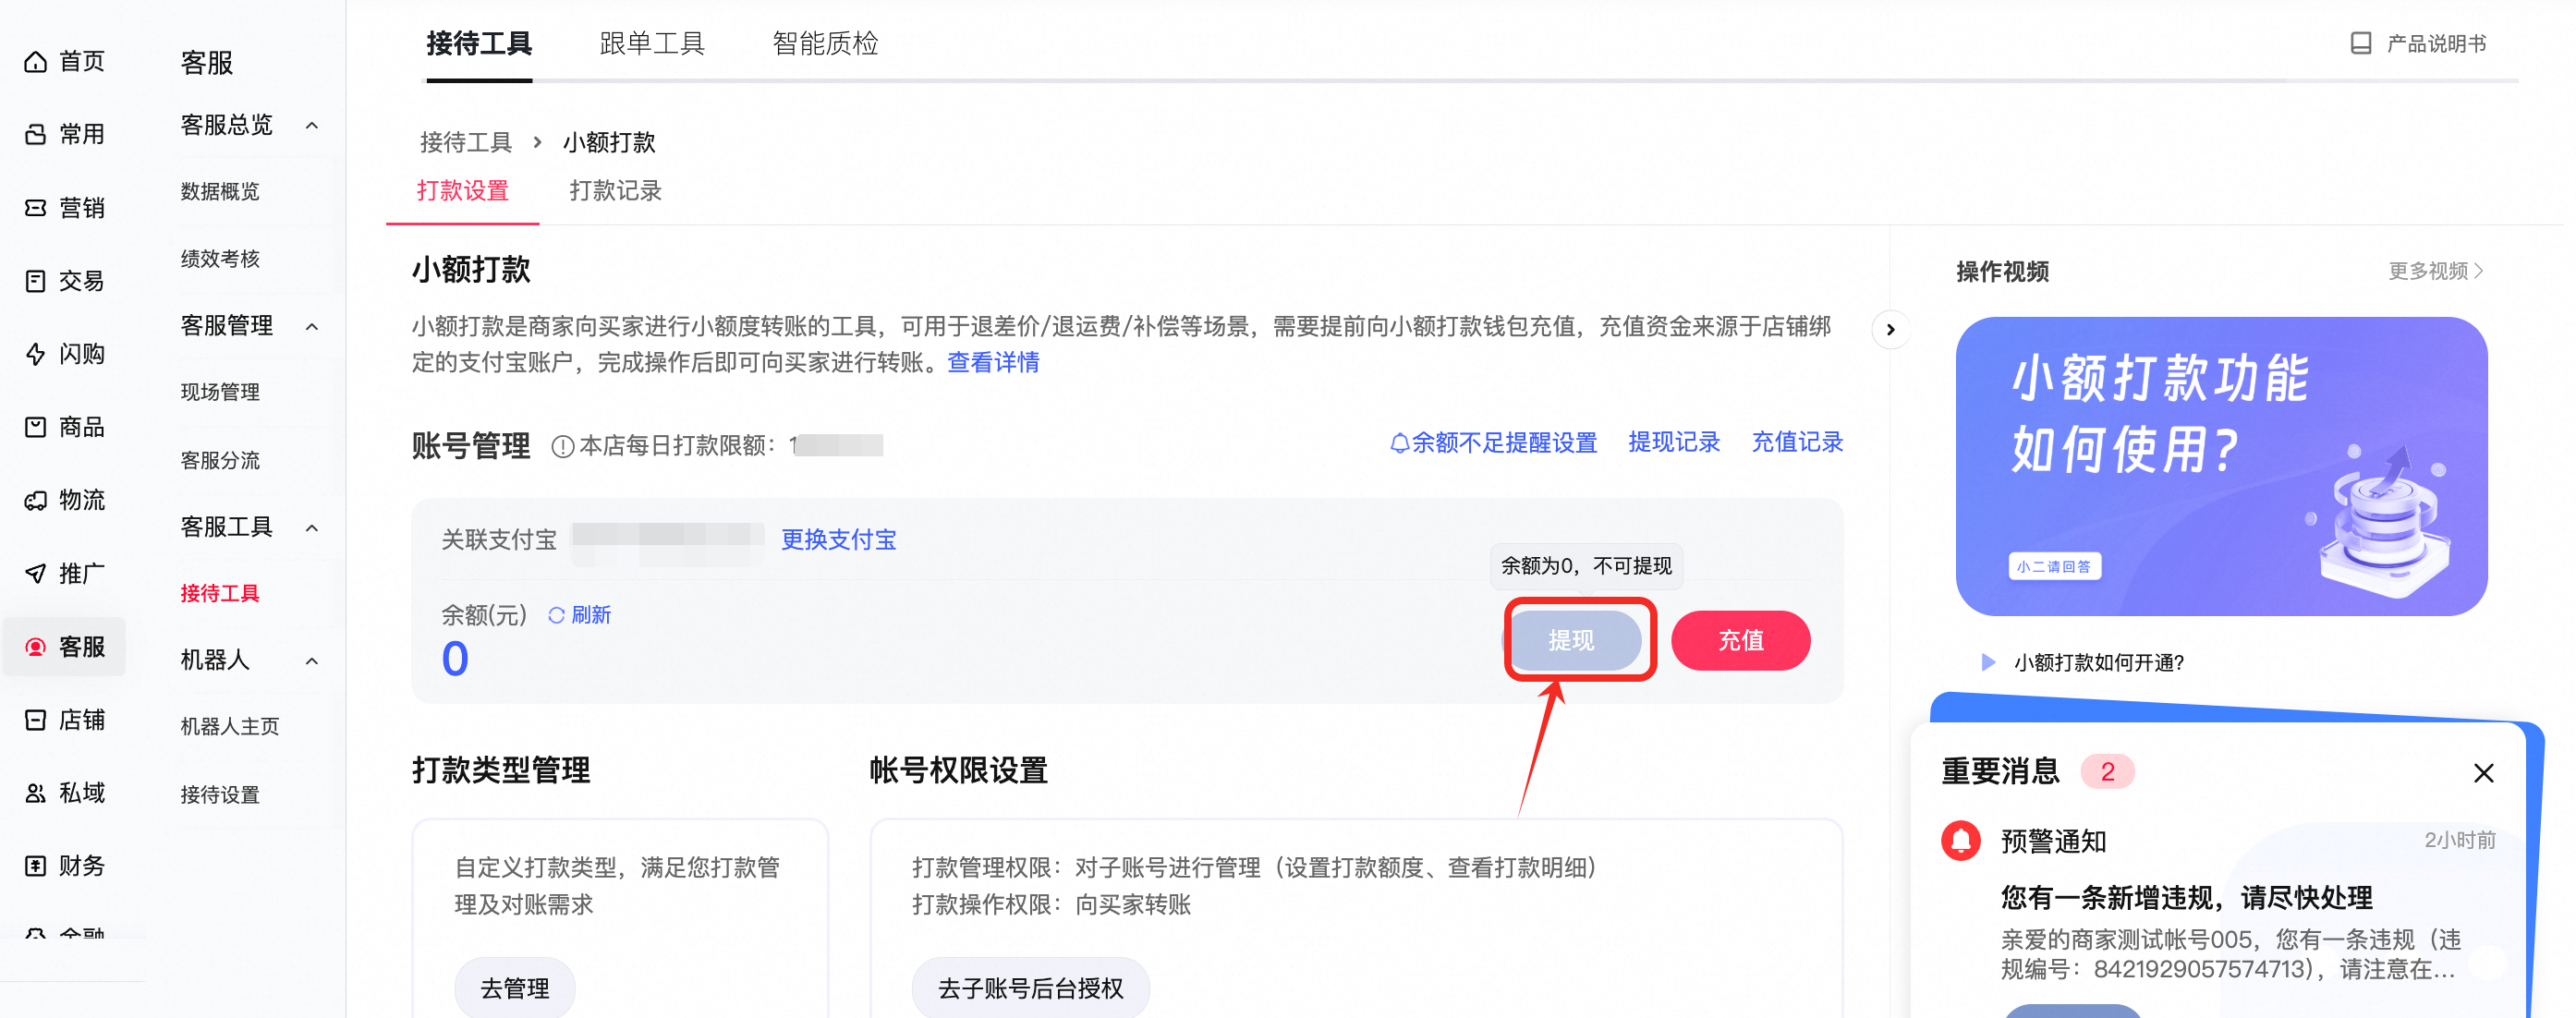Image resolution: width=2576 pixels, height=1018 pixels.
Task: Click 更换支付宝 link
Action: pos(838,540)
